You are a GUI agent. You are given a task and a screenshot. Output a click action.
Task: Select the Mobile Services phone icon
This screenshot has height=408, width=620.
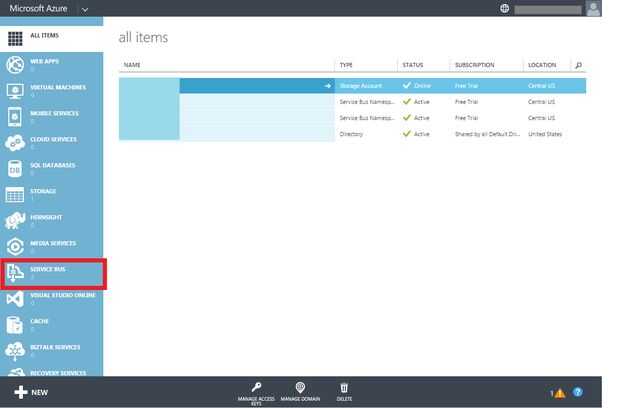[15, 117]
